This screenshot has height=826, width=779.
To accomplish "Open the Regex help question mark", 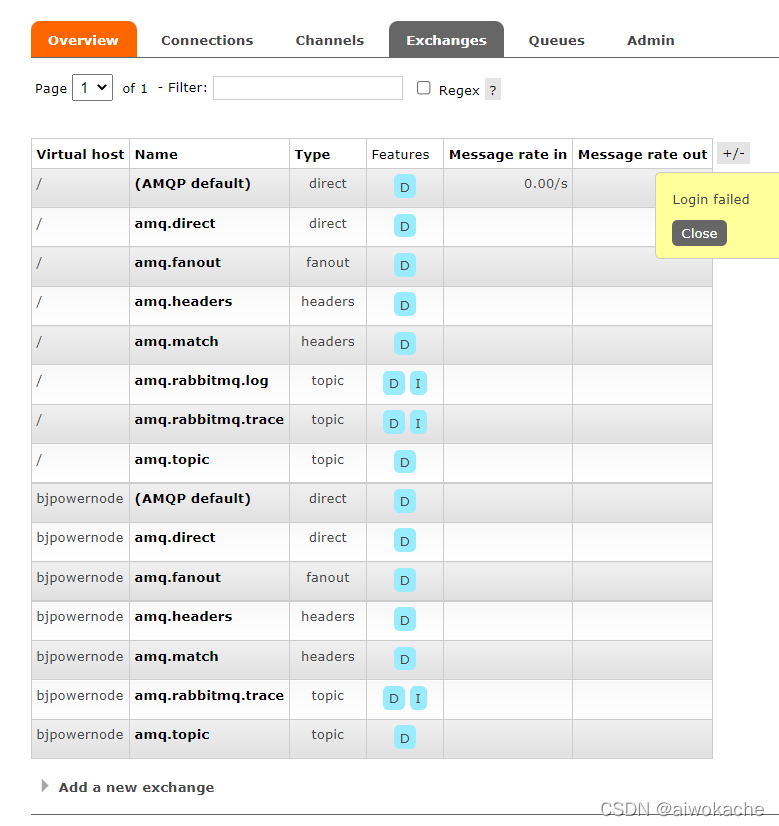I will pos(492,90).
